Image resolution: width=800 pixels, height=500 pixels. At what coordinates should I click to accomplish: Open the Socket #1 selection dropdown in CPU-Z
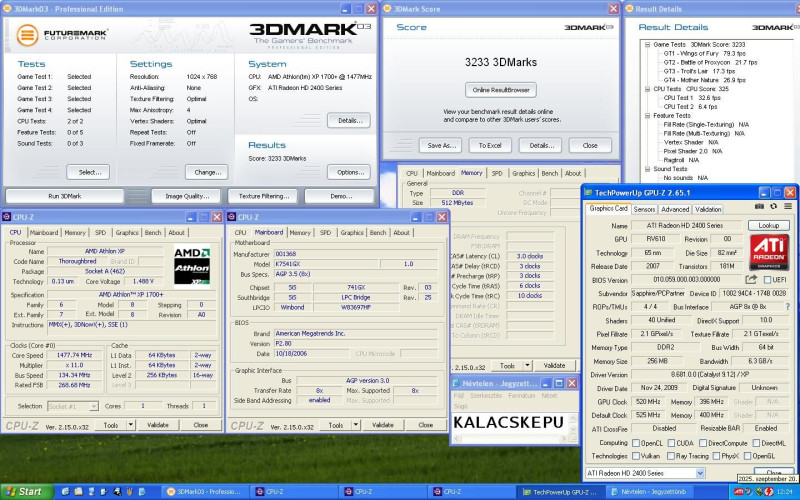coord(94,406)
